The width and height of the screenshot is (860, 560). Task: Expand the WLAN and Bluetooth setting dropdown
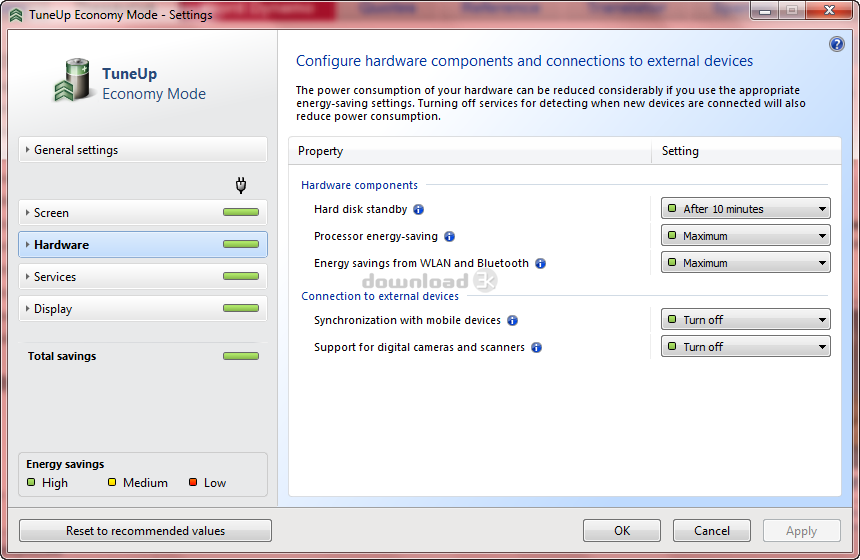pos(745,263)
